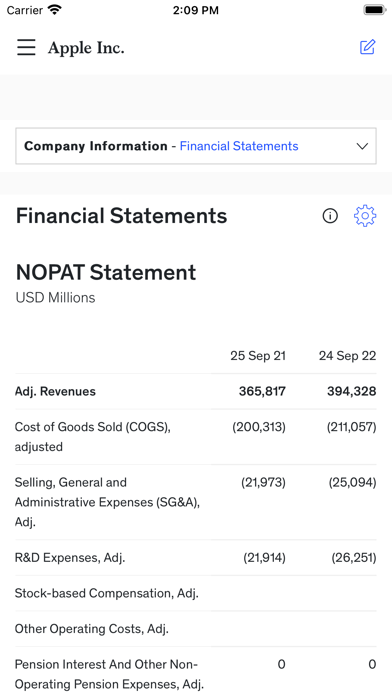The width and height of the screenshot is (392, 696).
Task: Select the Other Operating Costs, Adj. row
Action: (196, 629)
